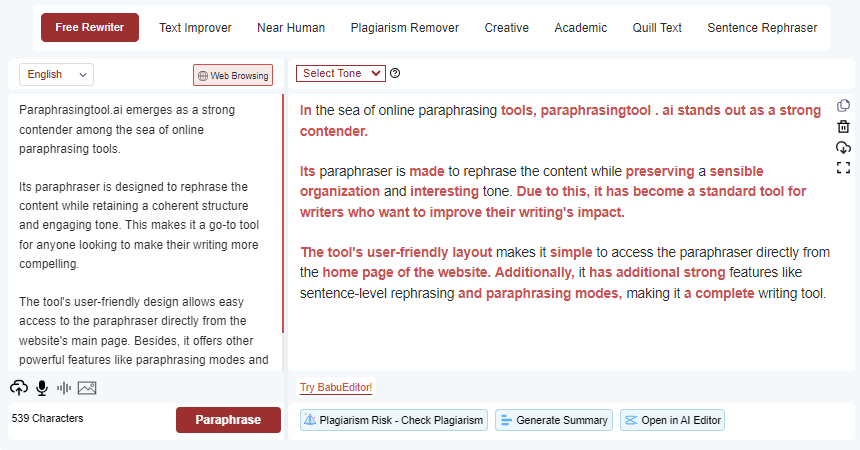Toggle Web Browsing mode
The image size is (860, 450).
[x=233, y=75]
